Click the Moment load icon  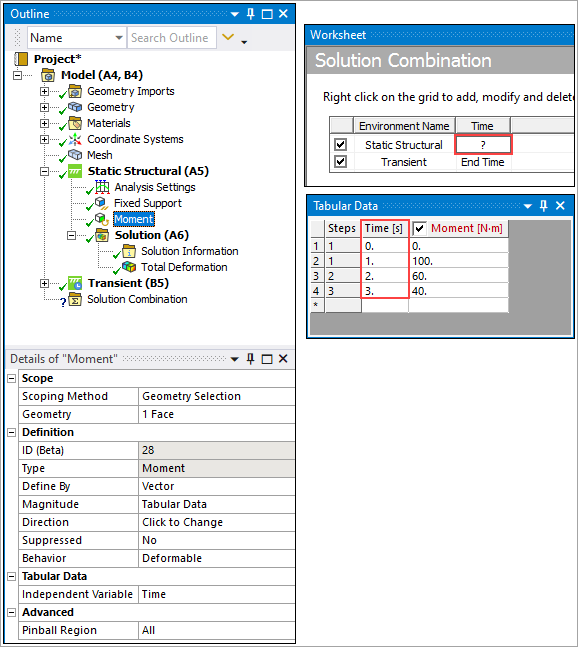pyautogui.click(x=101, y=219)
